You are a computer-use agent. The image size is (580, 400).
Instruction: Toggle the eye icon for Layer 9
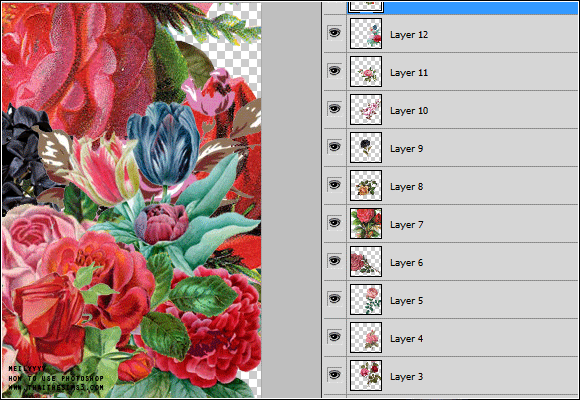click(x=334, y=147)
